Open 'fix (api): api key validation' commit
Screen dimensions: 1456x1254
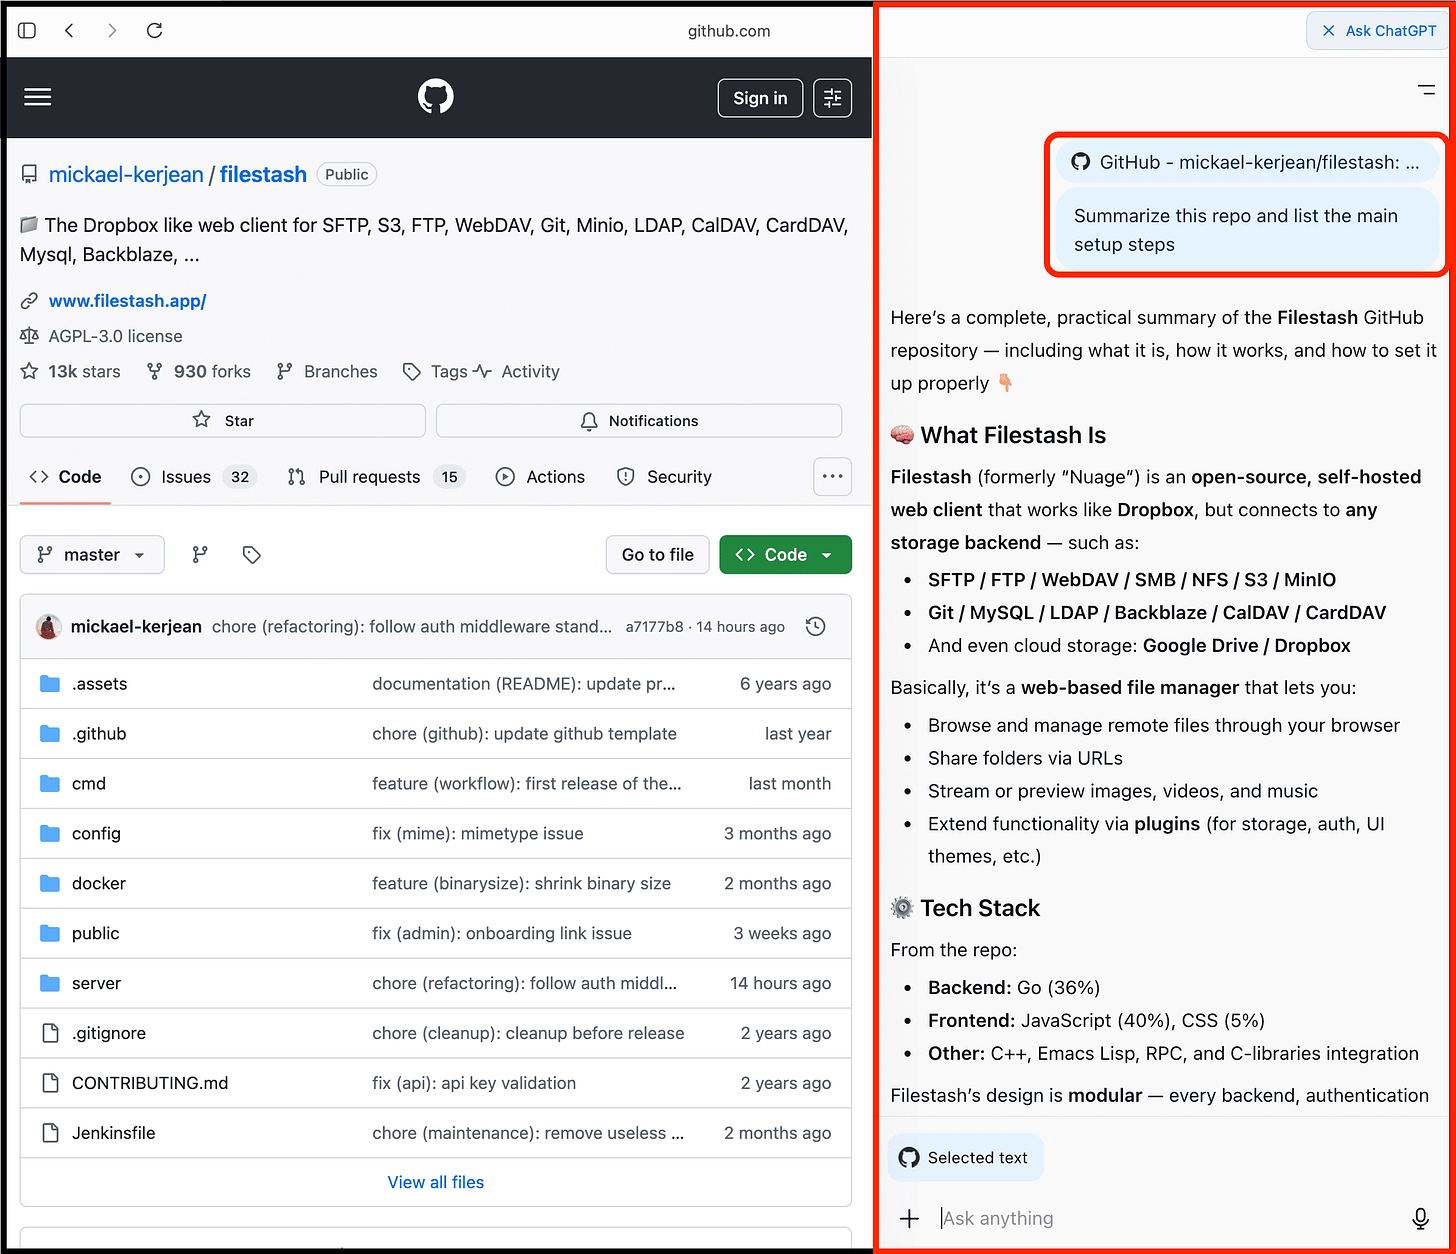[x=474, y=1084]
